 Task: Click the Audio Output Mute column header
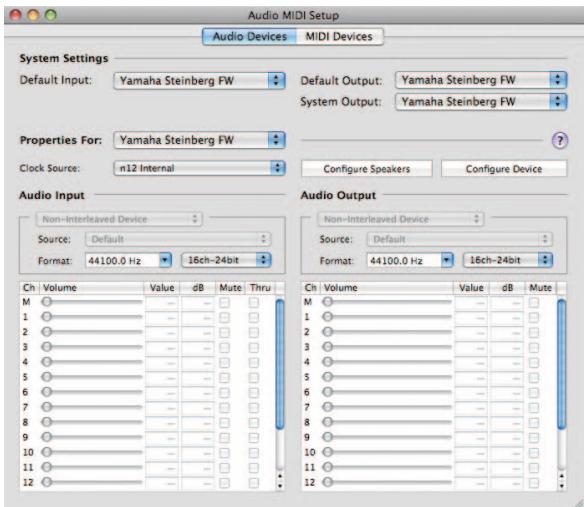(x=541, y=288)
